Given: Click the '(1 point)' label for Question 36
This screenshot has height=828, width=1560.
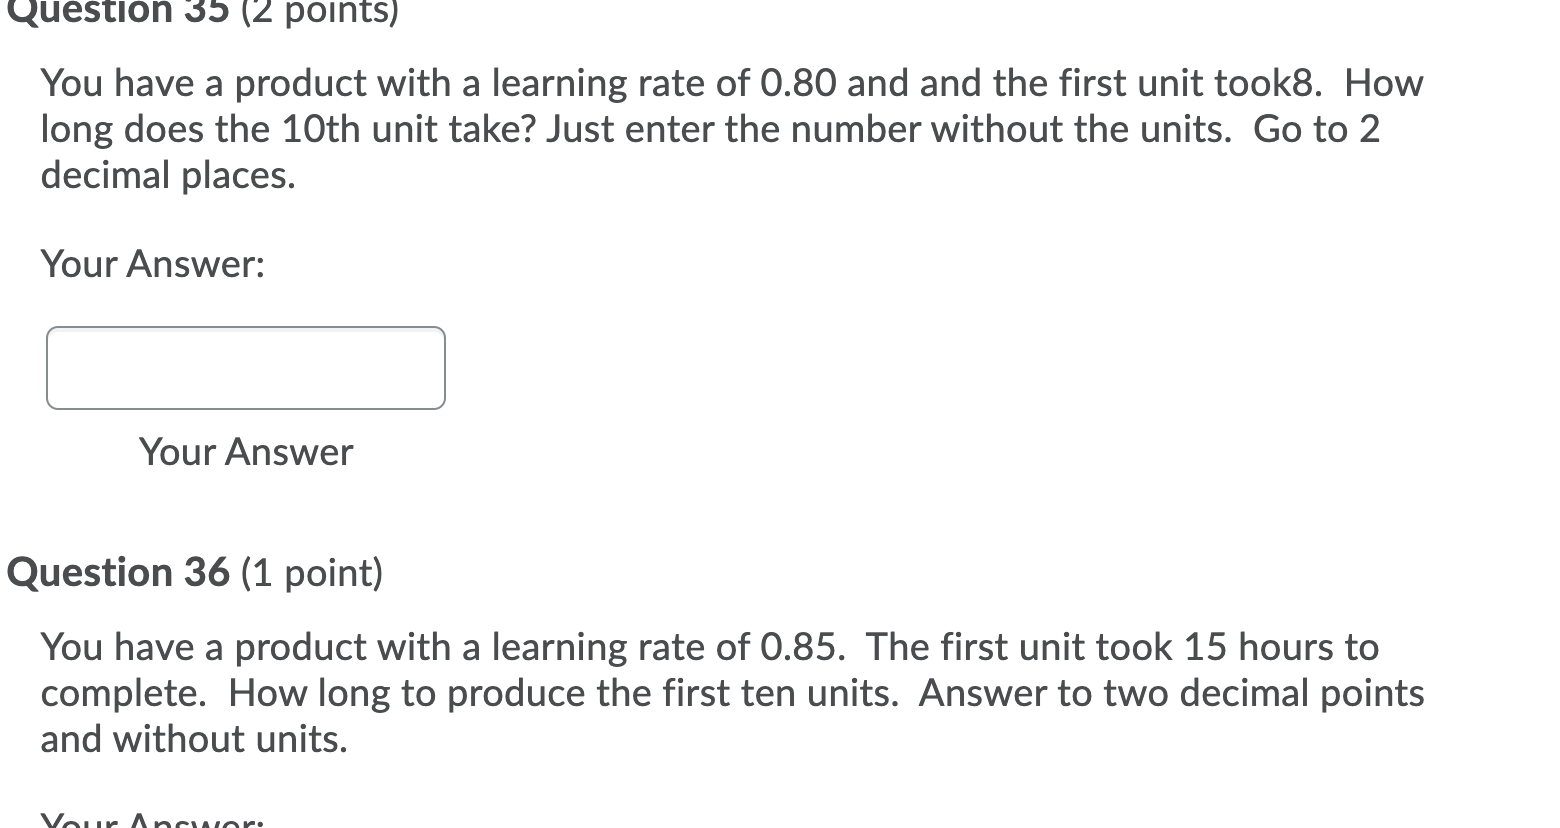Looking at the screenshot, I should [310, 572].
